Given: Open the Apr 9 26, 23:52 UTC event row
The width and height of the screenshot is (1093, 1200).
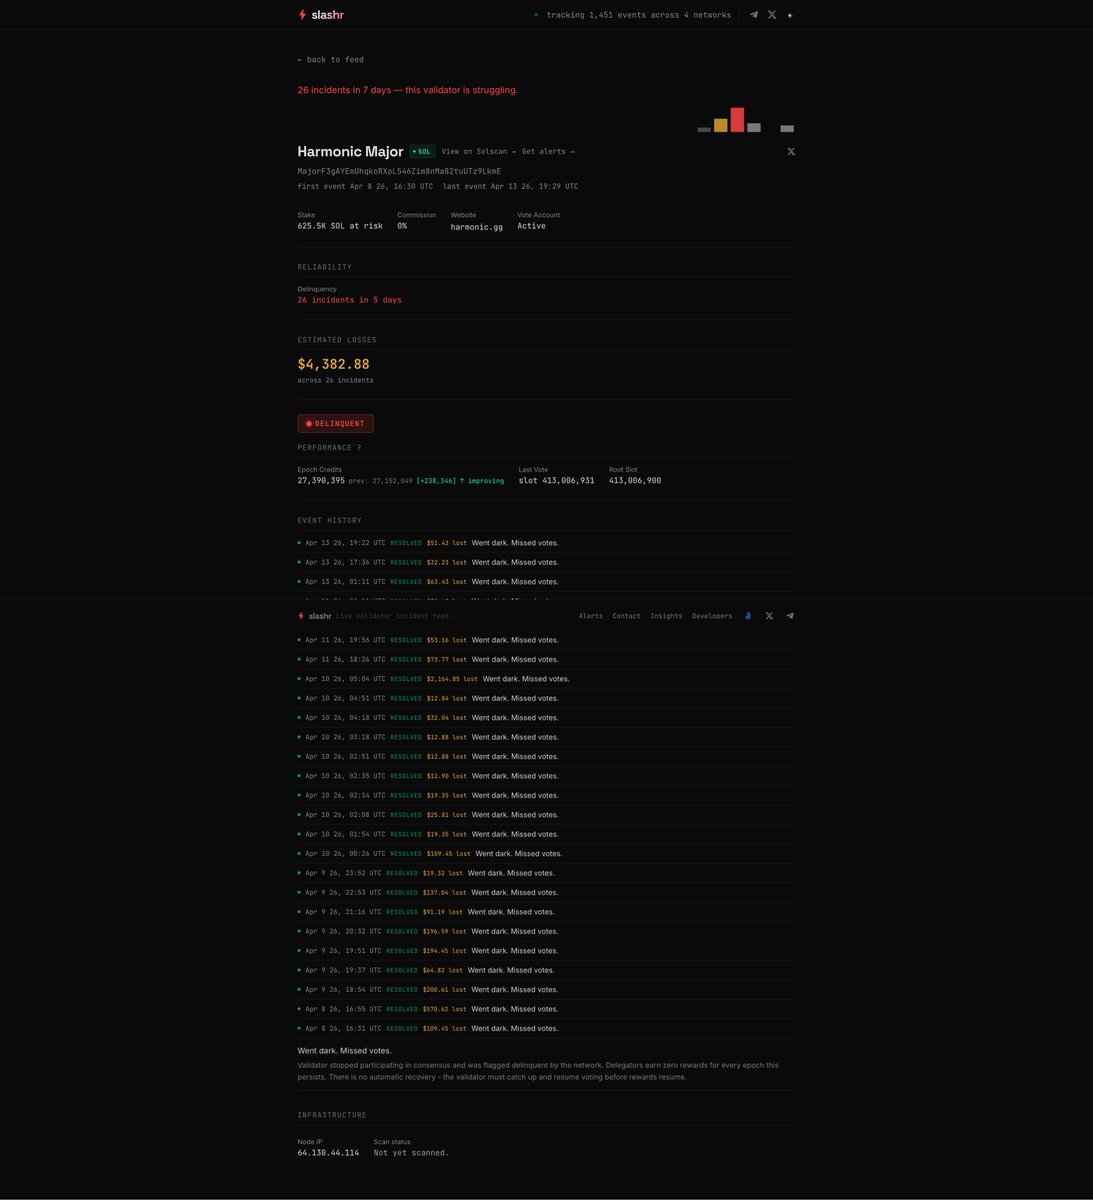Looking at the screenshot, I should click(x=547, y=873).
